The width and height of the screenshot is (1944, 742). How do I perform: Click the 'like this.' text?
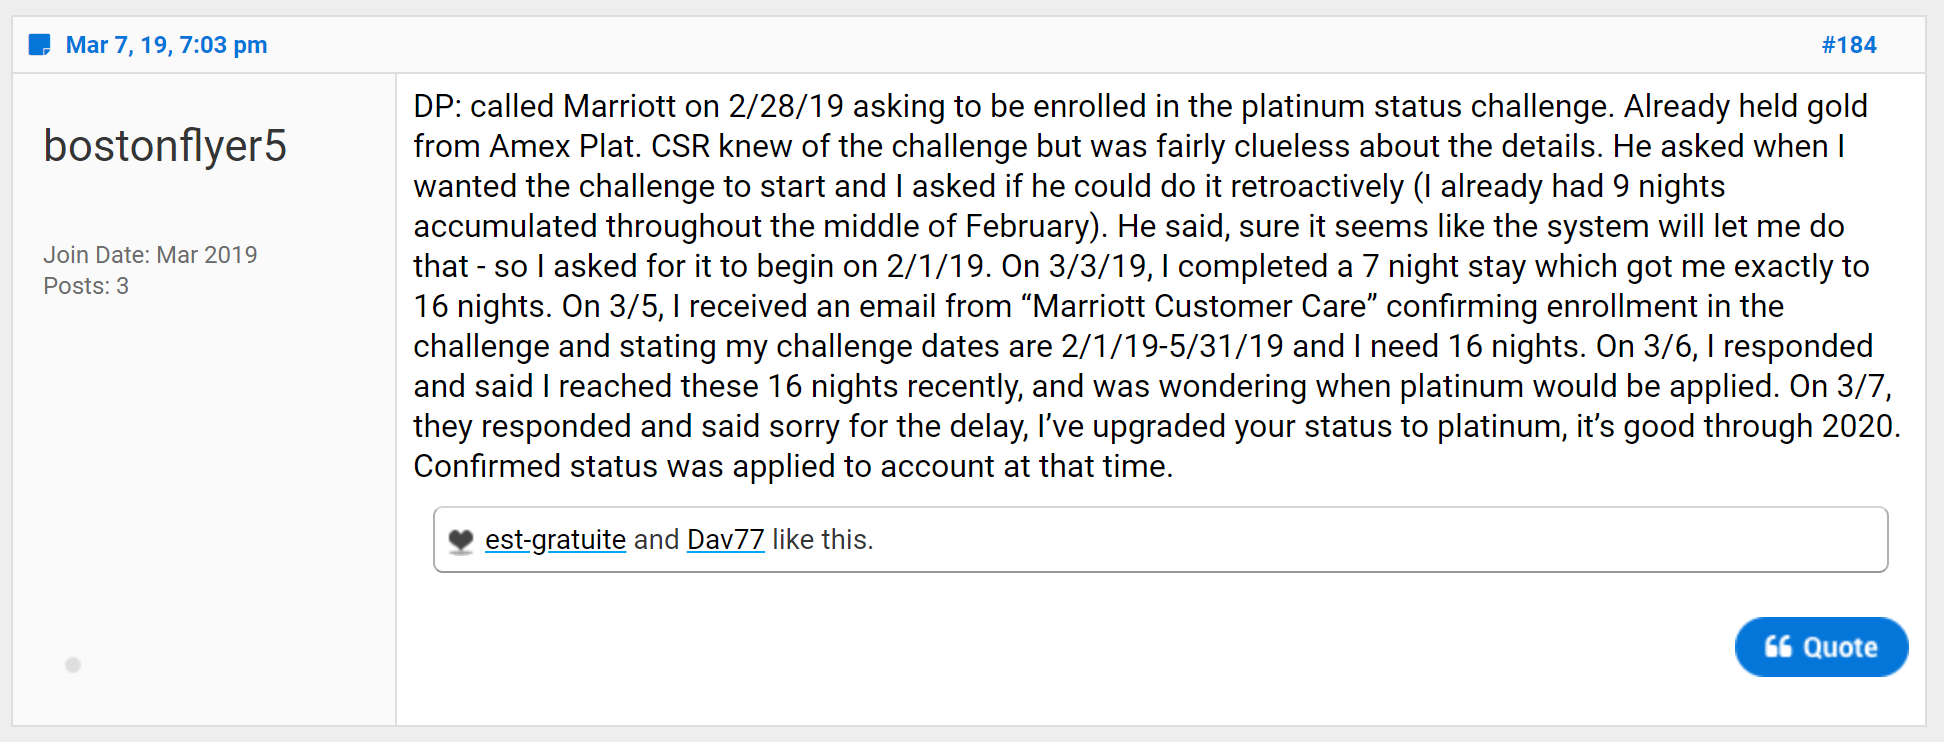(x=822, y=540)
